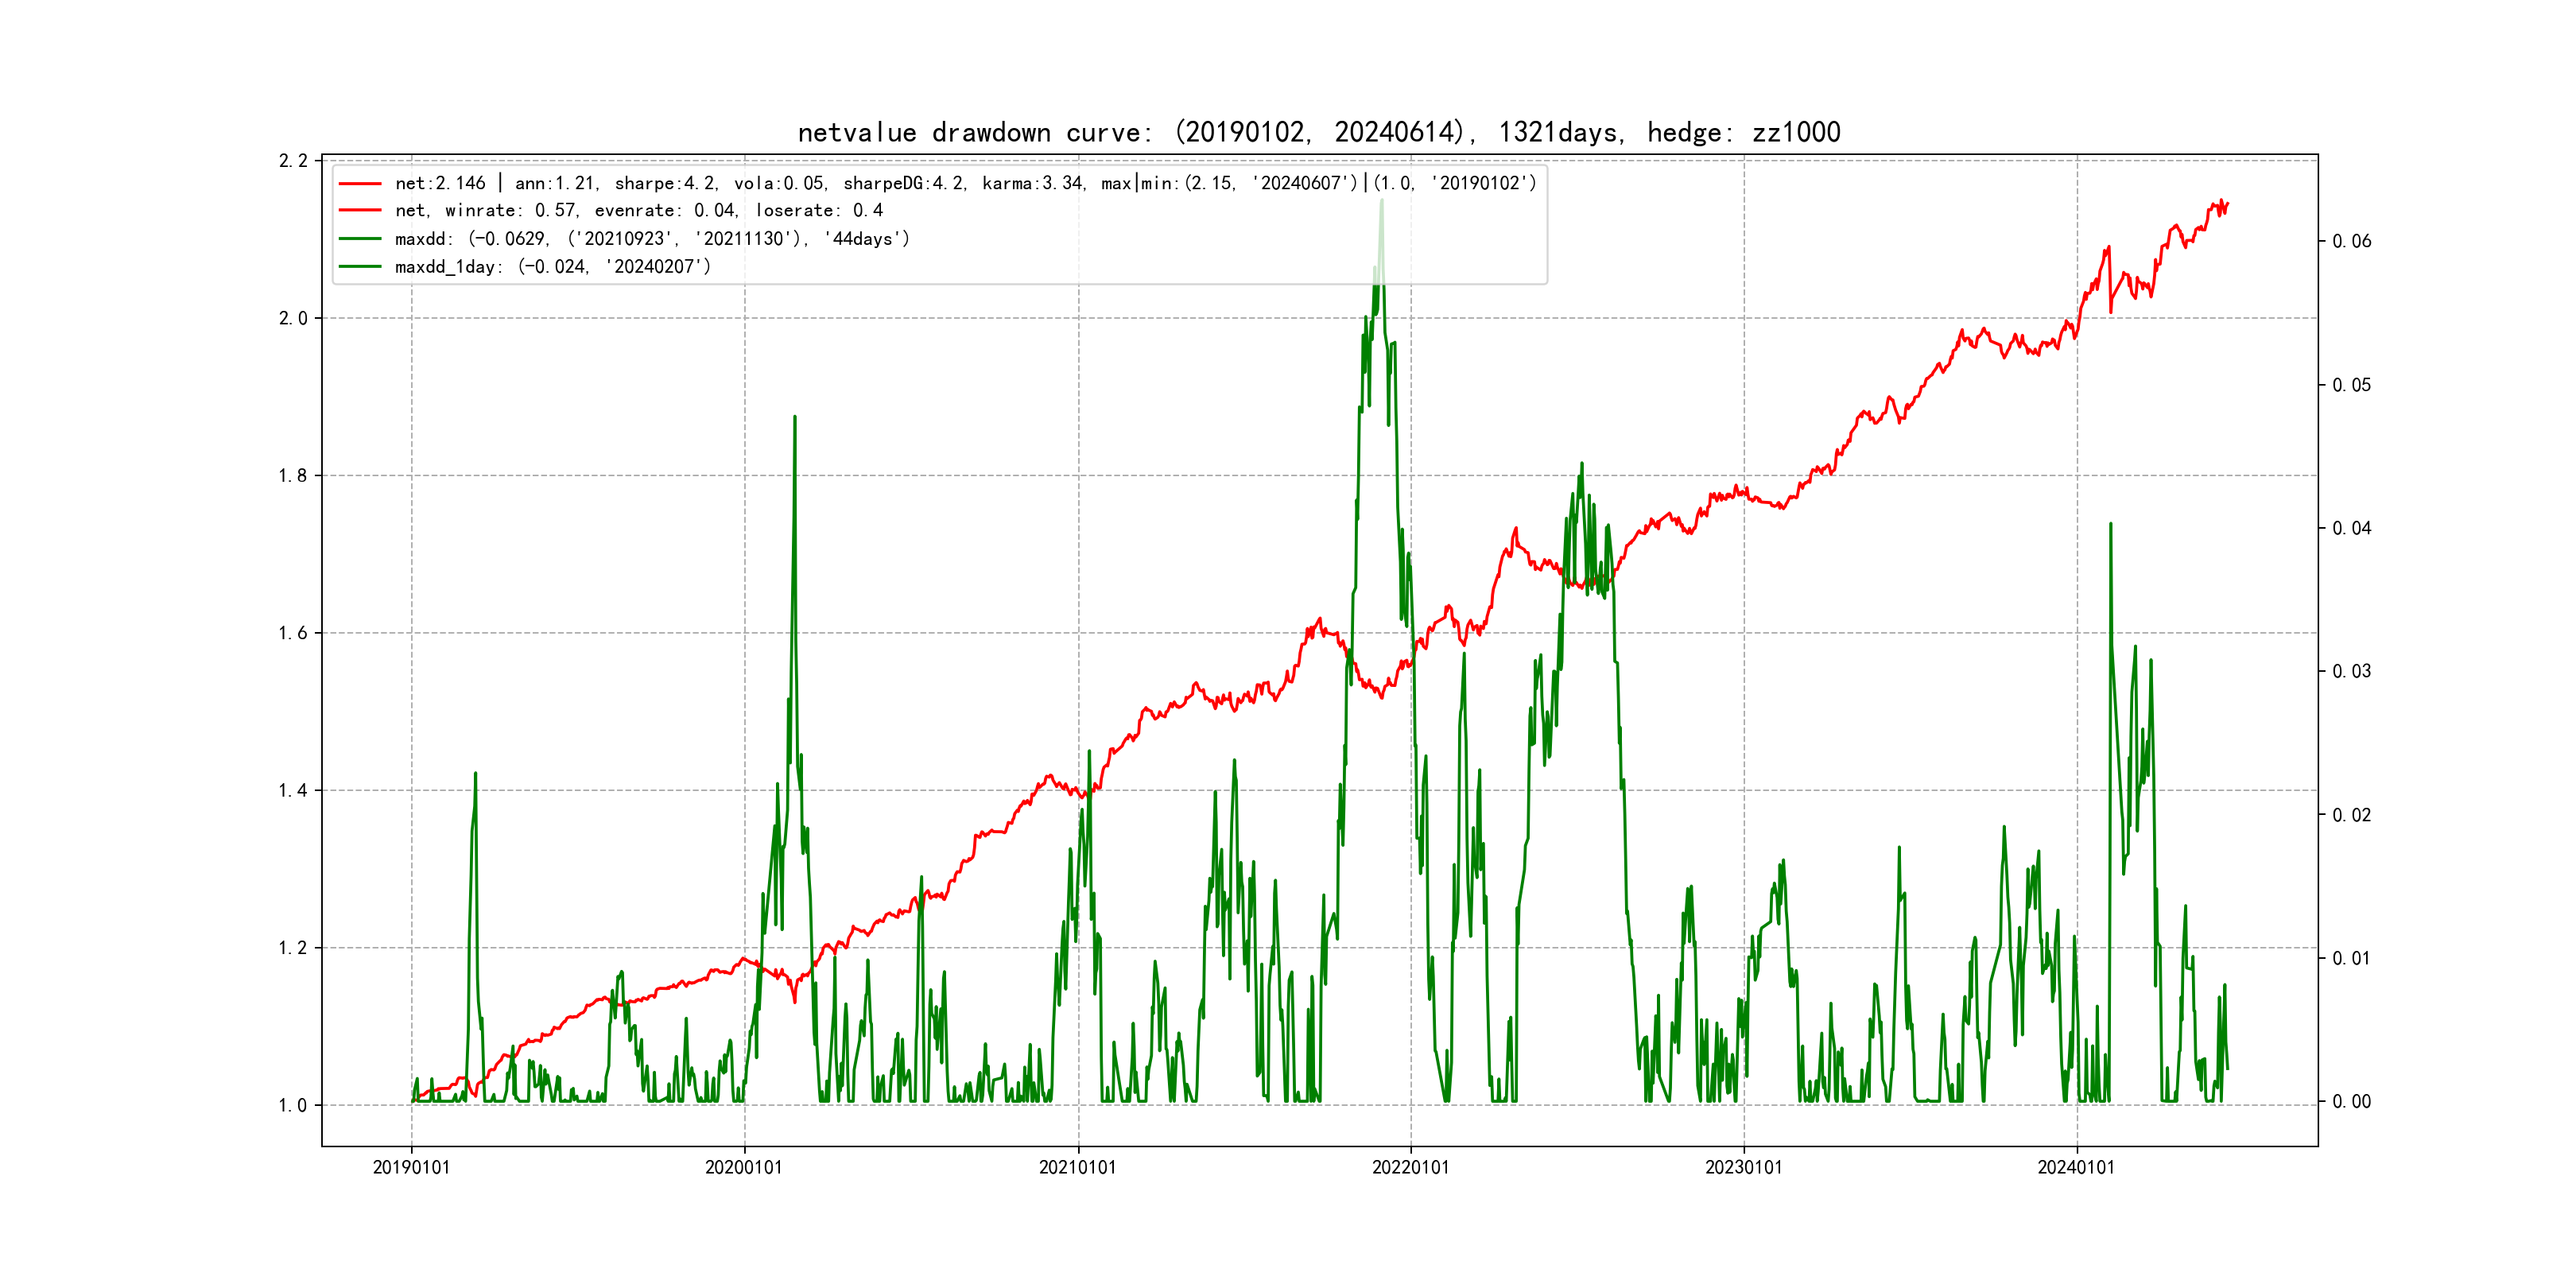The height and width of the screenshot is (1288, 2576).
Task: Click the 2.2 left y-axis label
Action: tap(293, 161)
